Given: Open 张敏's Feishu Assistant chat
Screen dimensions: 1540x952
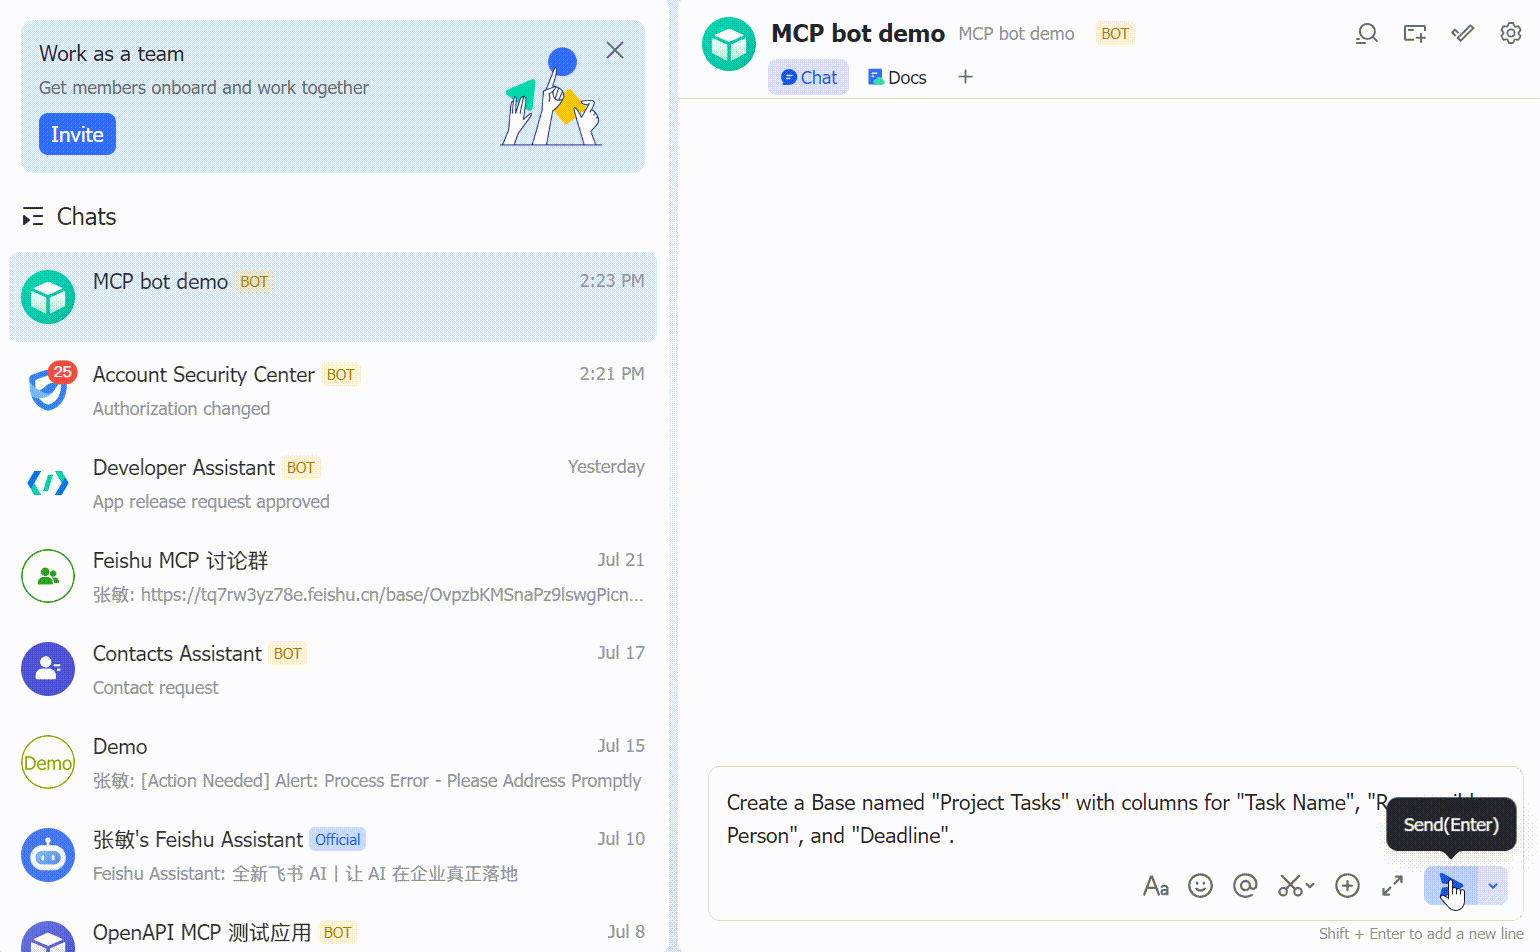Looking at the screenshot, I should tap(333, 855).
